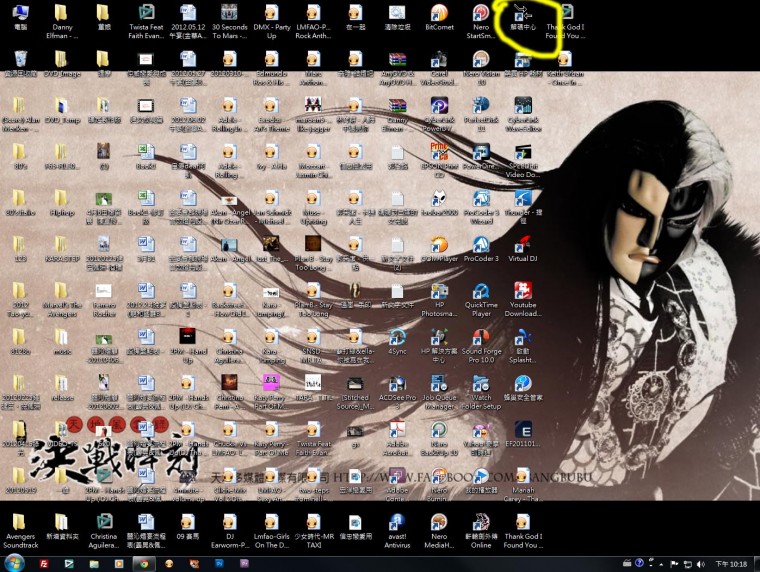Launch QuickTime Player from the desktop

[x=481, y=291]
